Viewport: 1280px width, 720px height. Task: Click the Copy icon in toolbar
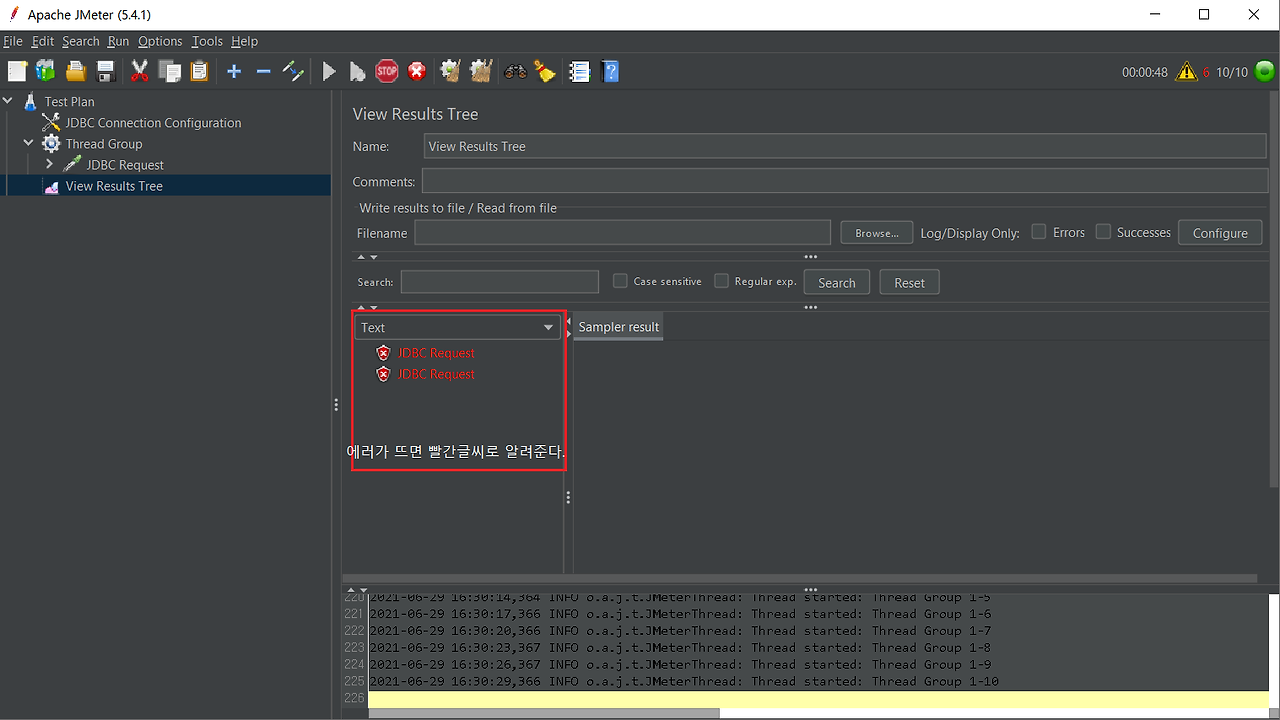170,71
